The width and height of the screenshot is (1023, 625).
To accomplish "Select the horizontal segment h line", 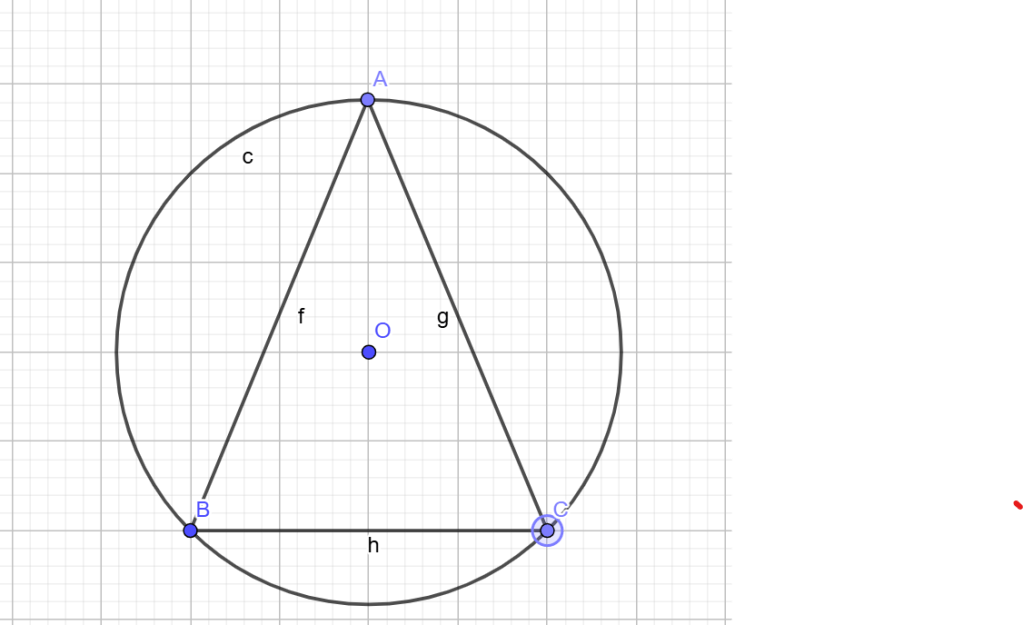I will point(300,530).
